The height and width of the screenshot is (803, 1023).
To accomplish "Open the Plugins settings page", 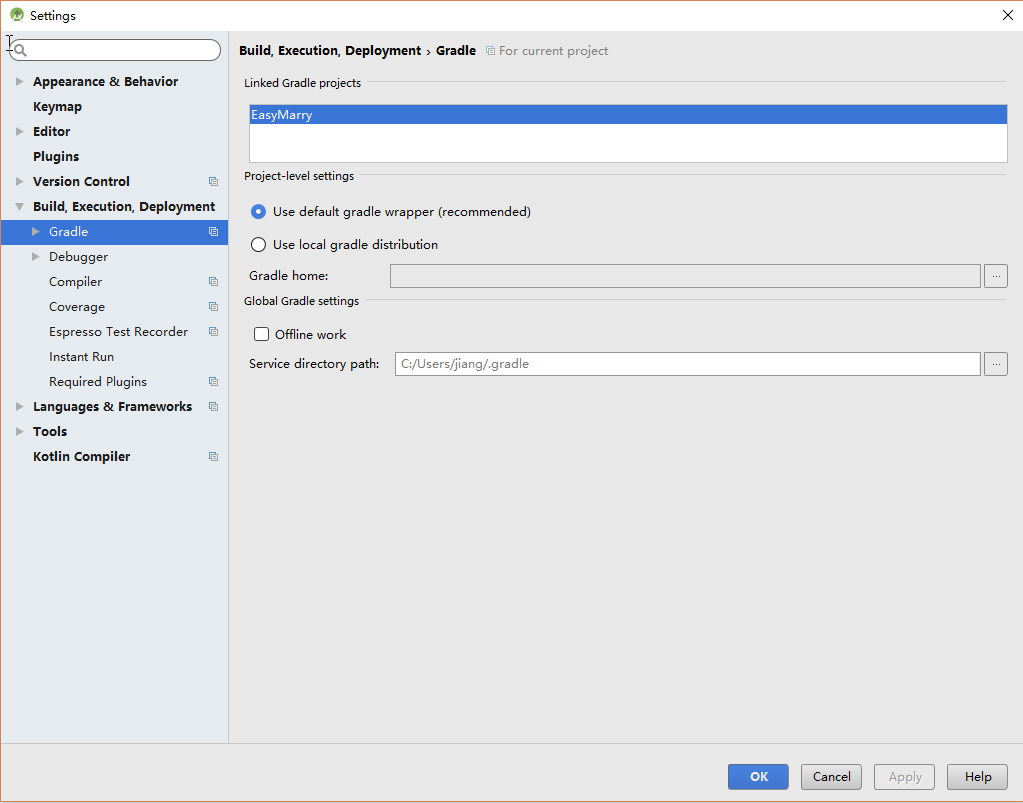I will coord(56,156).
